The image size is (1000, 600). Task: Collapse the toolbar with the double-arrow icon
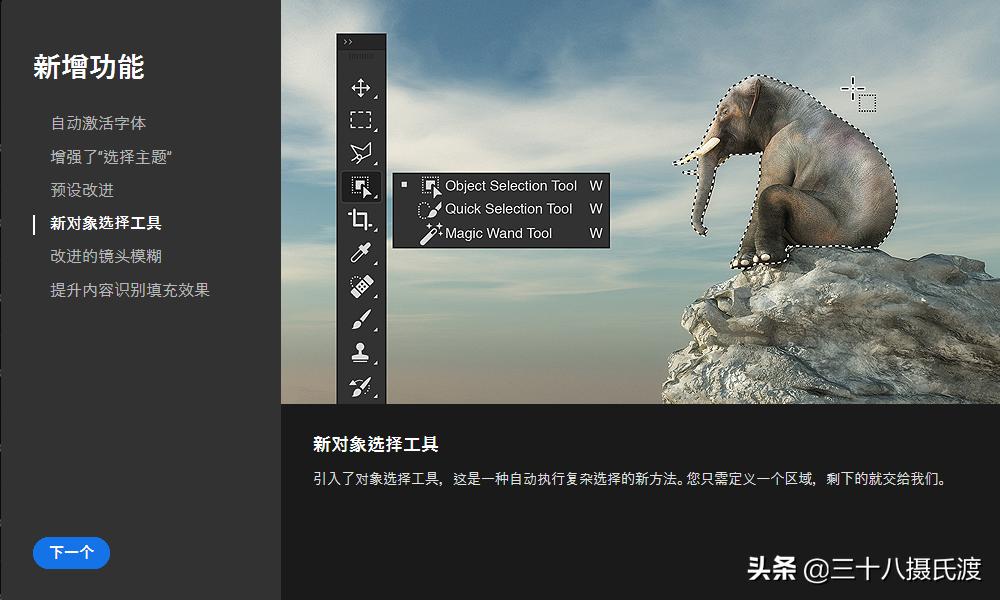click(x=347, y=40)
